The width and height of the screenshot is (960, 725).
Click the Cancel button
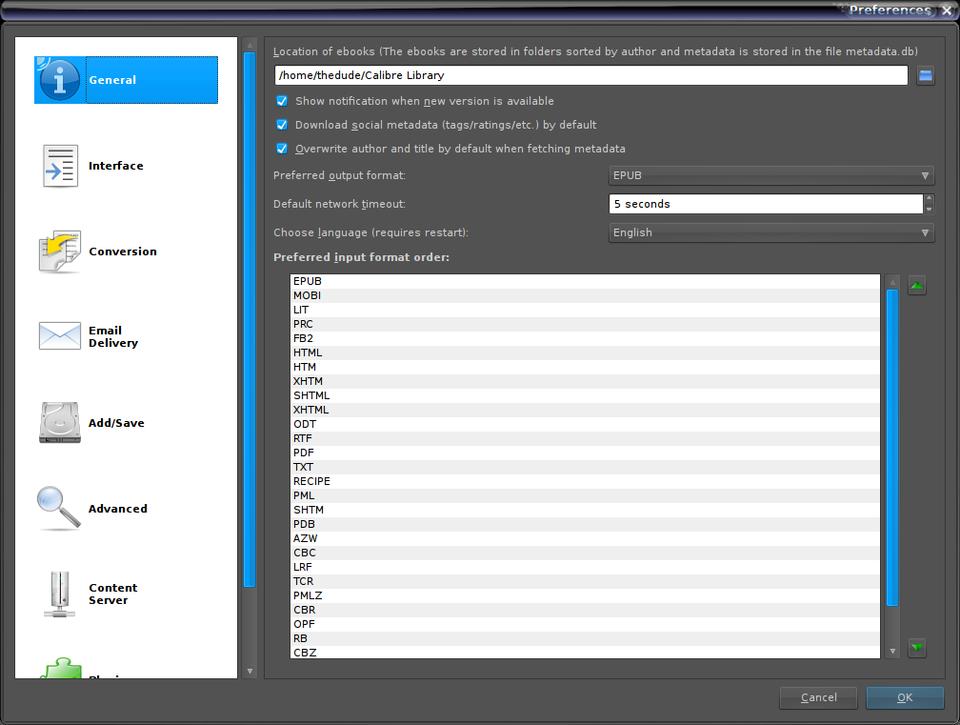tap(818, 697)
